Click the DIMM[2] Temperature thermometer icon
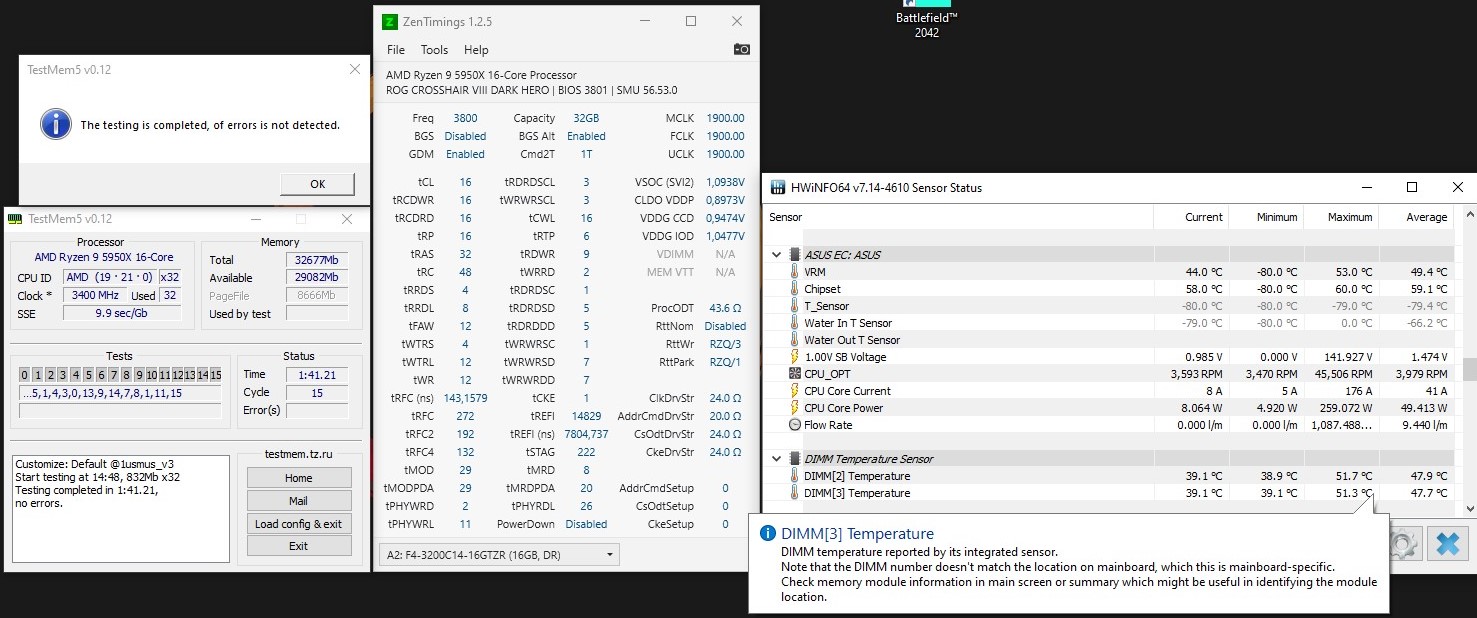1477x618 pixels. [795, 476]
